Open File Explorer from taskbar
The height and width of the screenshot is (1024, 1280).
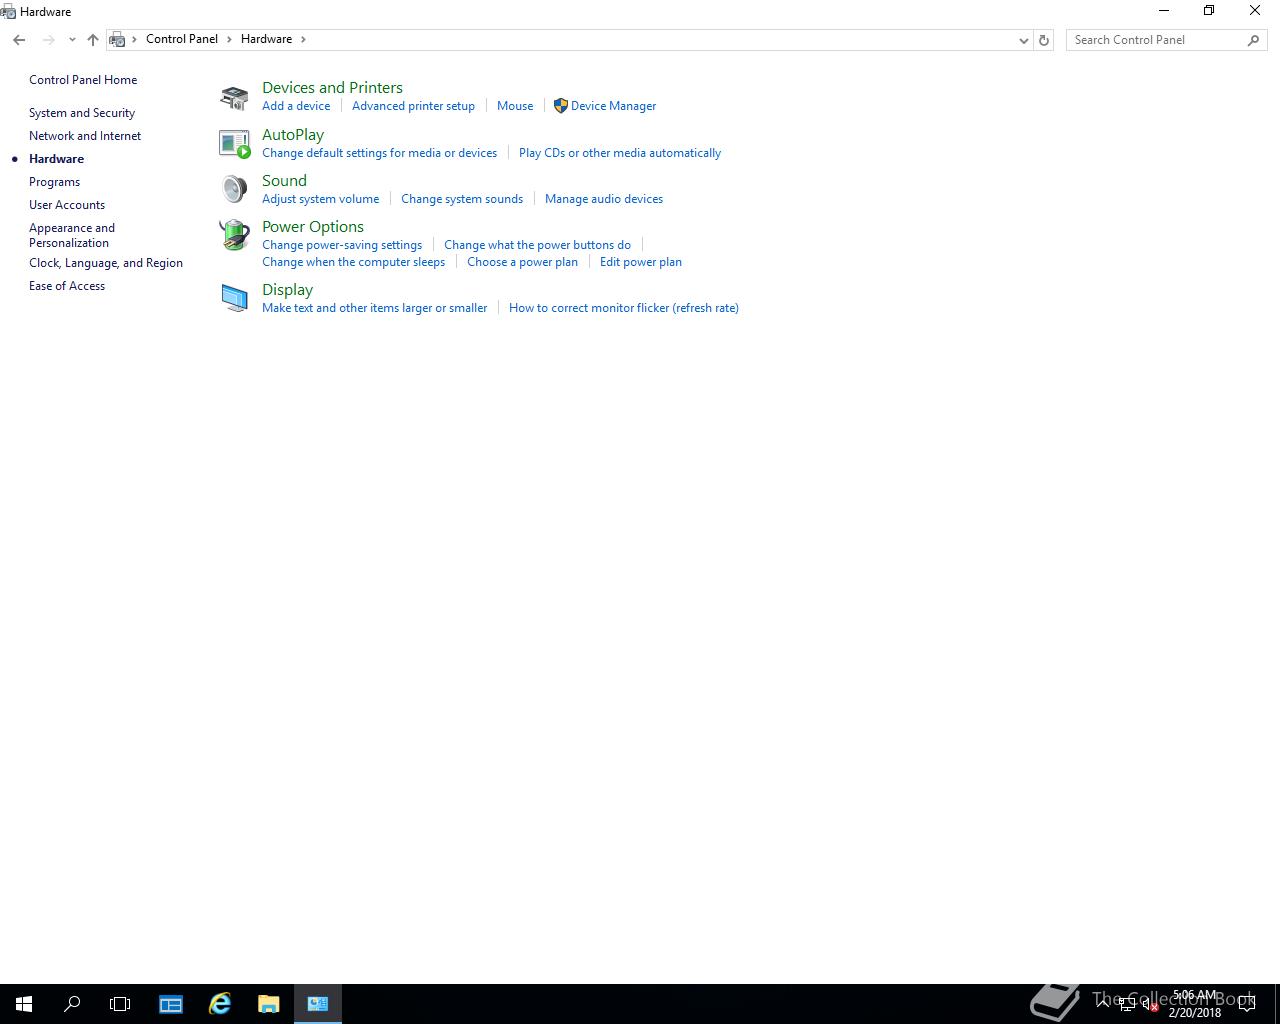click(269, 1004)
